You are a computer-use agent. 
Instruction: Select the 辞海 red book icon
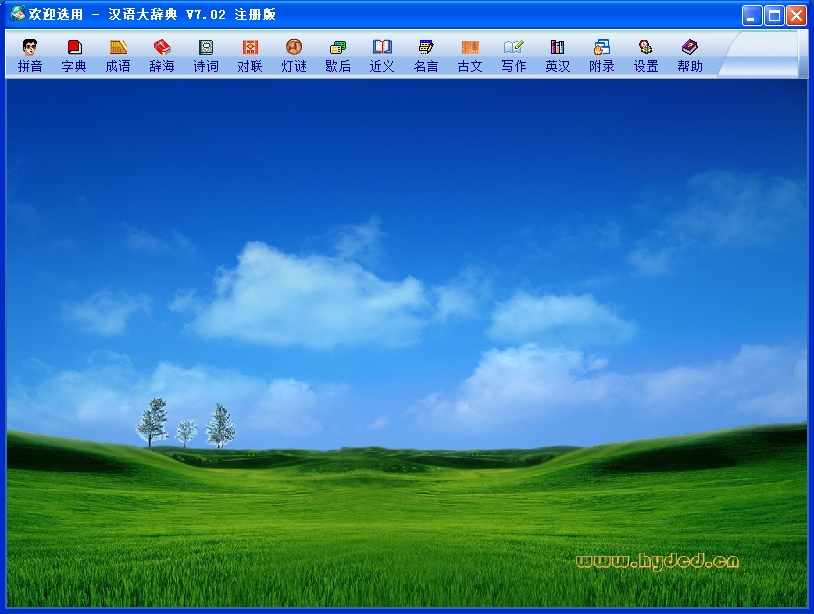[x=162, y=55]
